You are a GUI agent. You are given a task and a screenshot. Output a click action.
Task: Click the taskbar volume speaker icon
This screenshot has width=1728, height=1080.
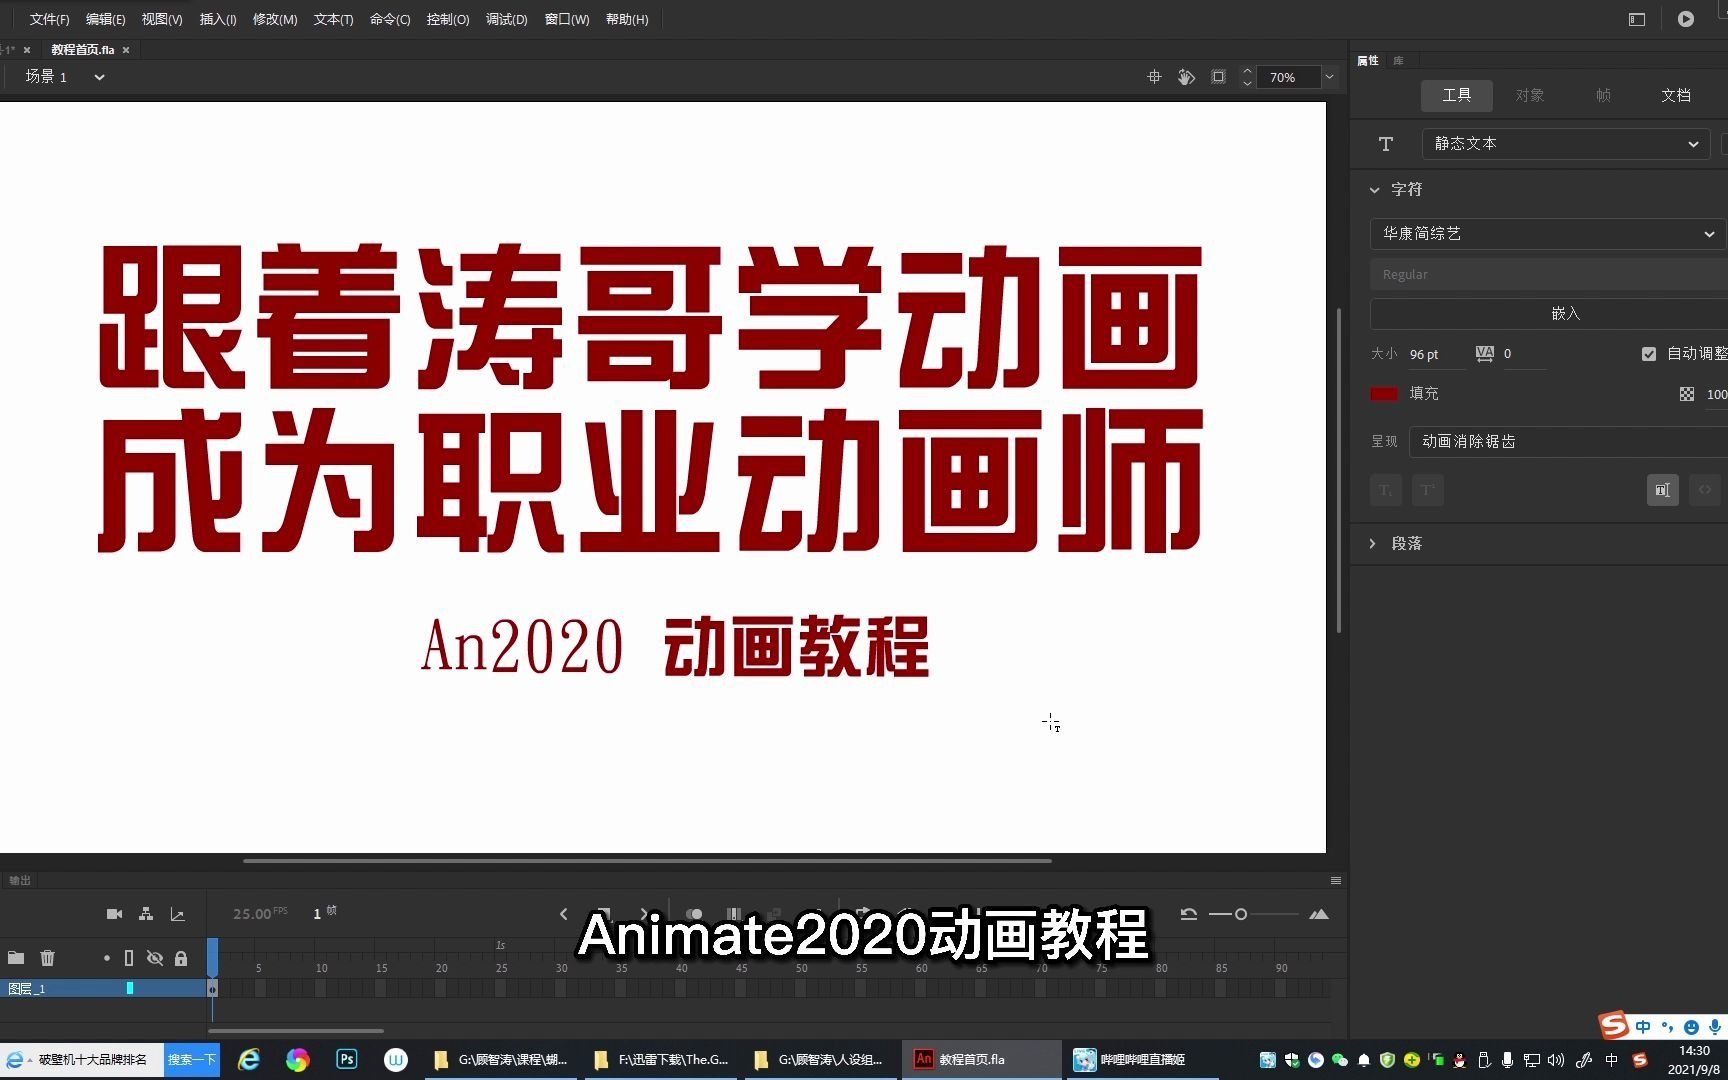click(1556, 1060)
